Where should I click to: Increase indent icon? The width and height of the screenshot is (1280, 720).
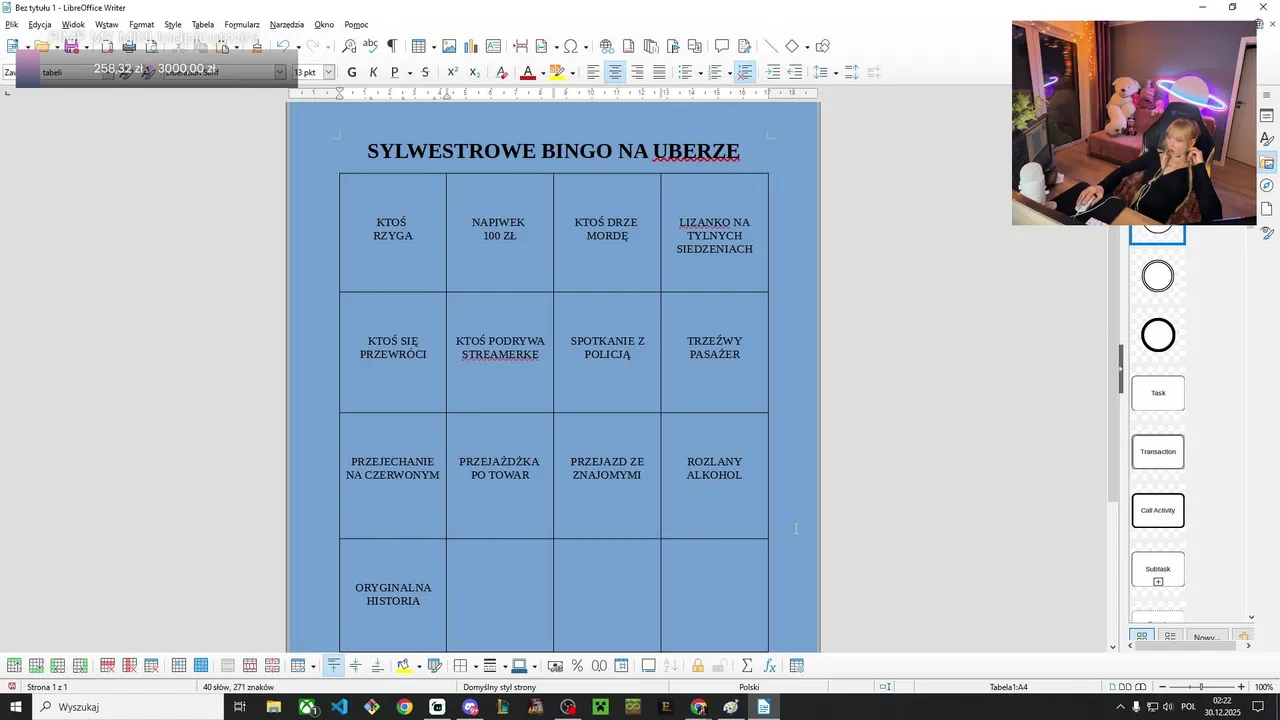773,72
